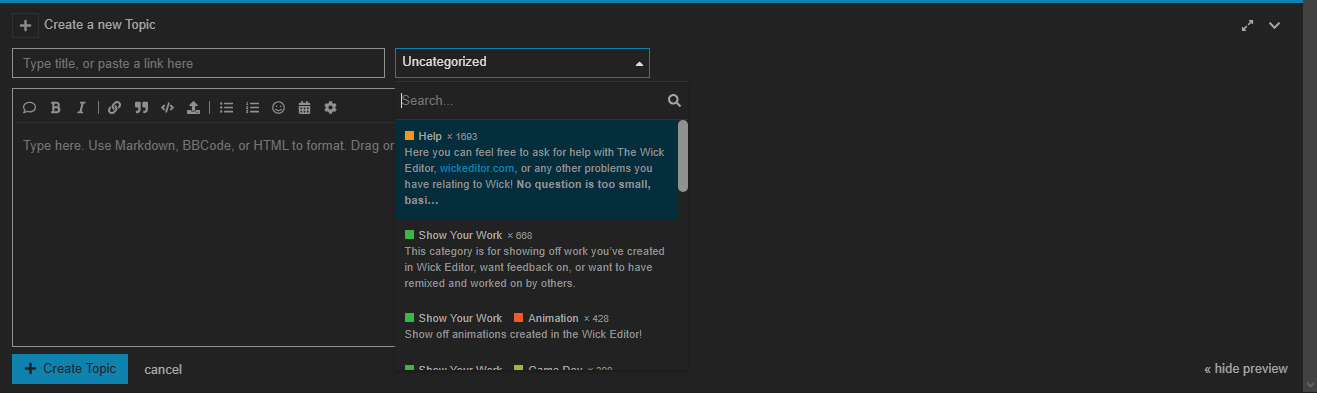The width and height of the screenshot is (1317, 393).
Task: Click the orange Help category color badge
Action: click(410, 136)
